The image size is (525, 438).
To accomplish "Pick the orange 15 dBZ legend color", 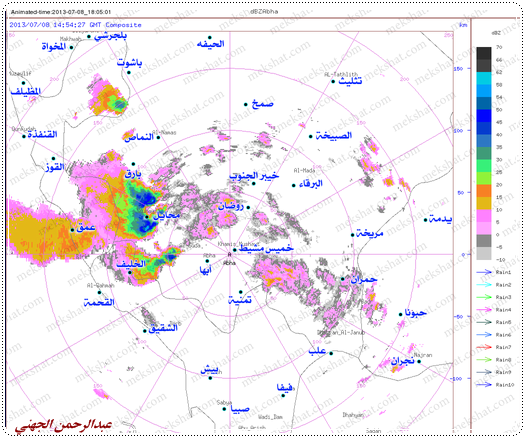I will pos(484,191).
